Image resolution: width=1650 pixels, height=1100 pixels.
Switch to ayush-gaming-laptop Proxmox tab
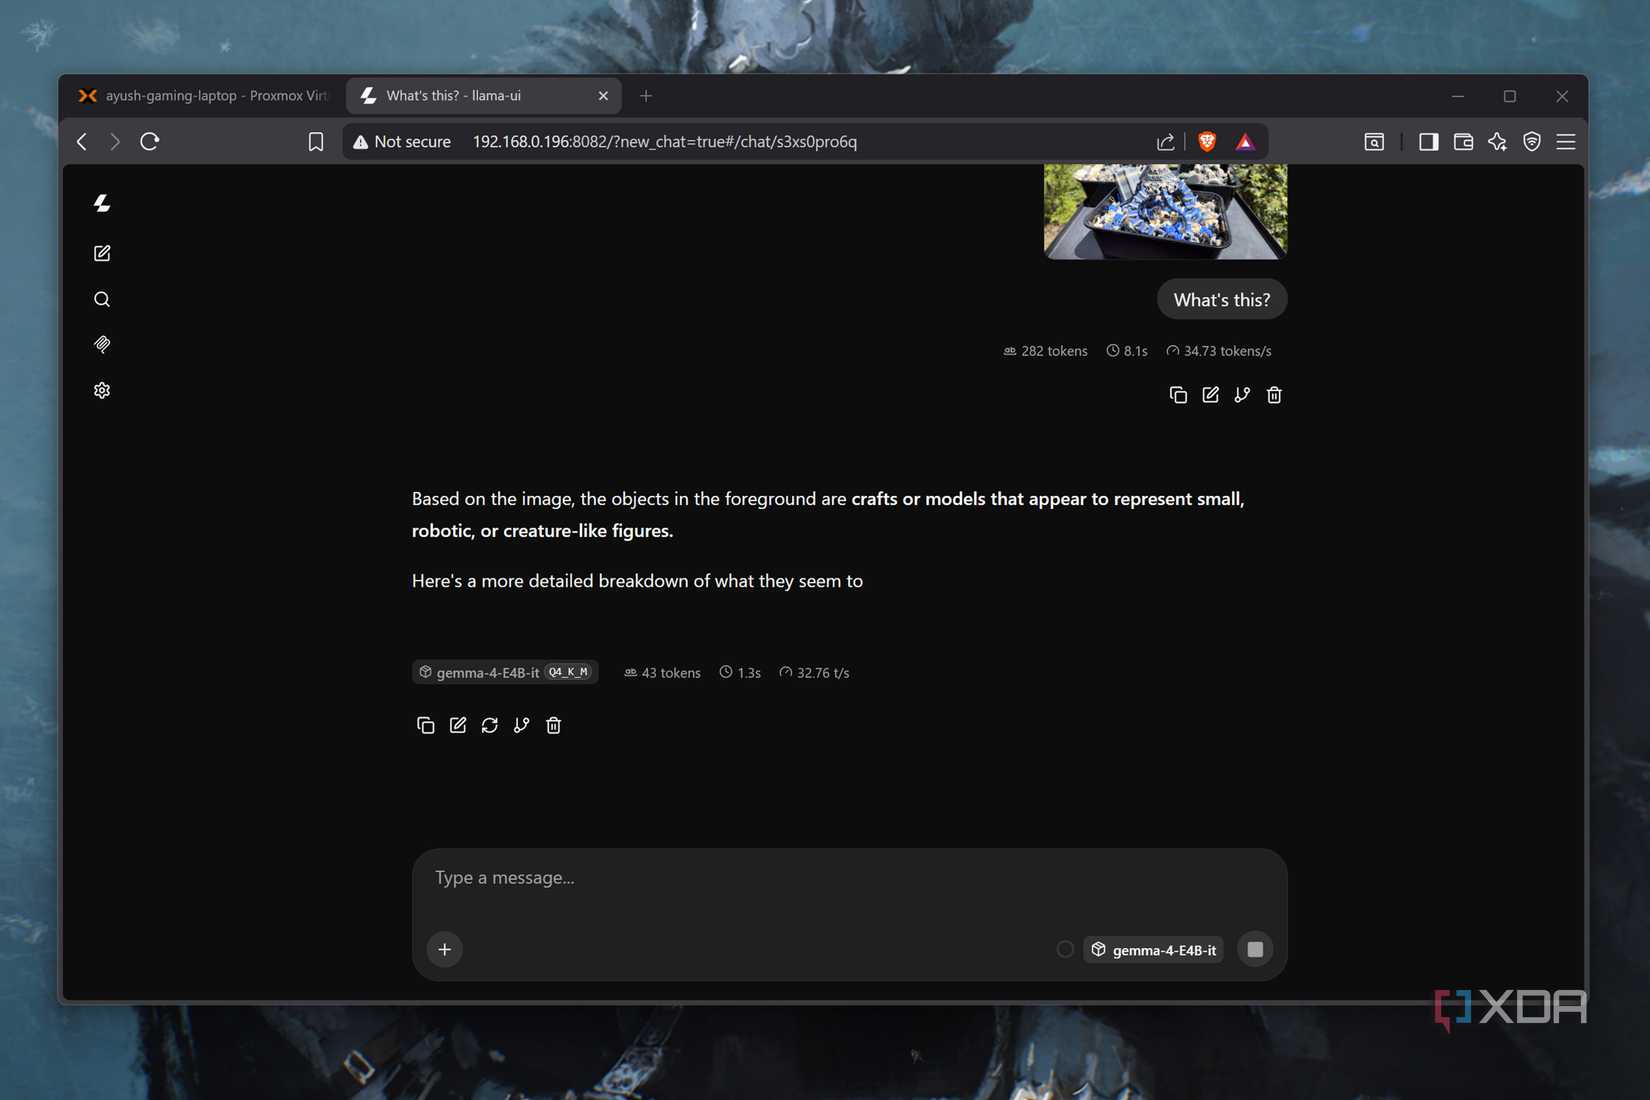[x=203, y=96]
